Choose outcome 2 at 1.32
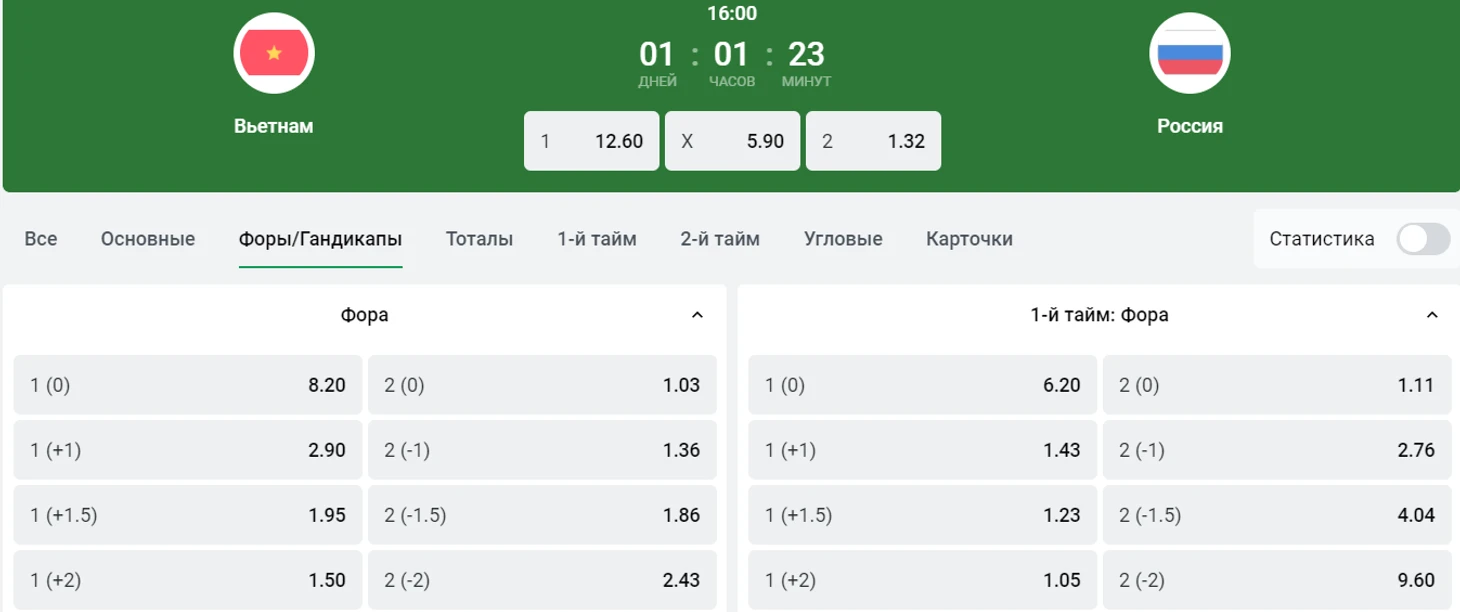 point(874,141)
